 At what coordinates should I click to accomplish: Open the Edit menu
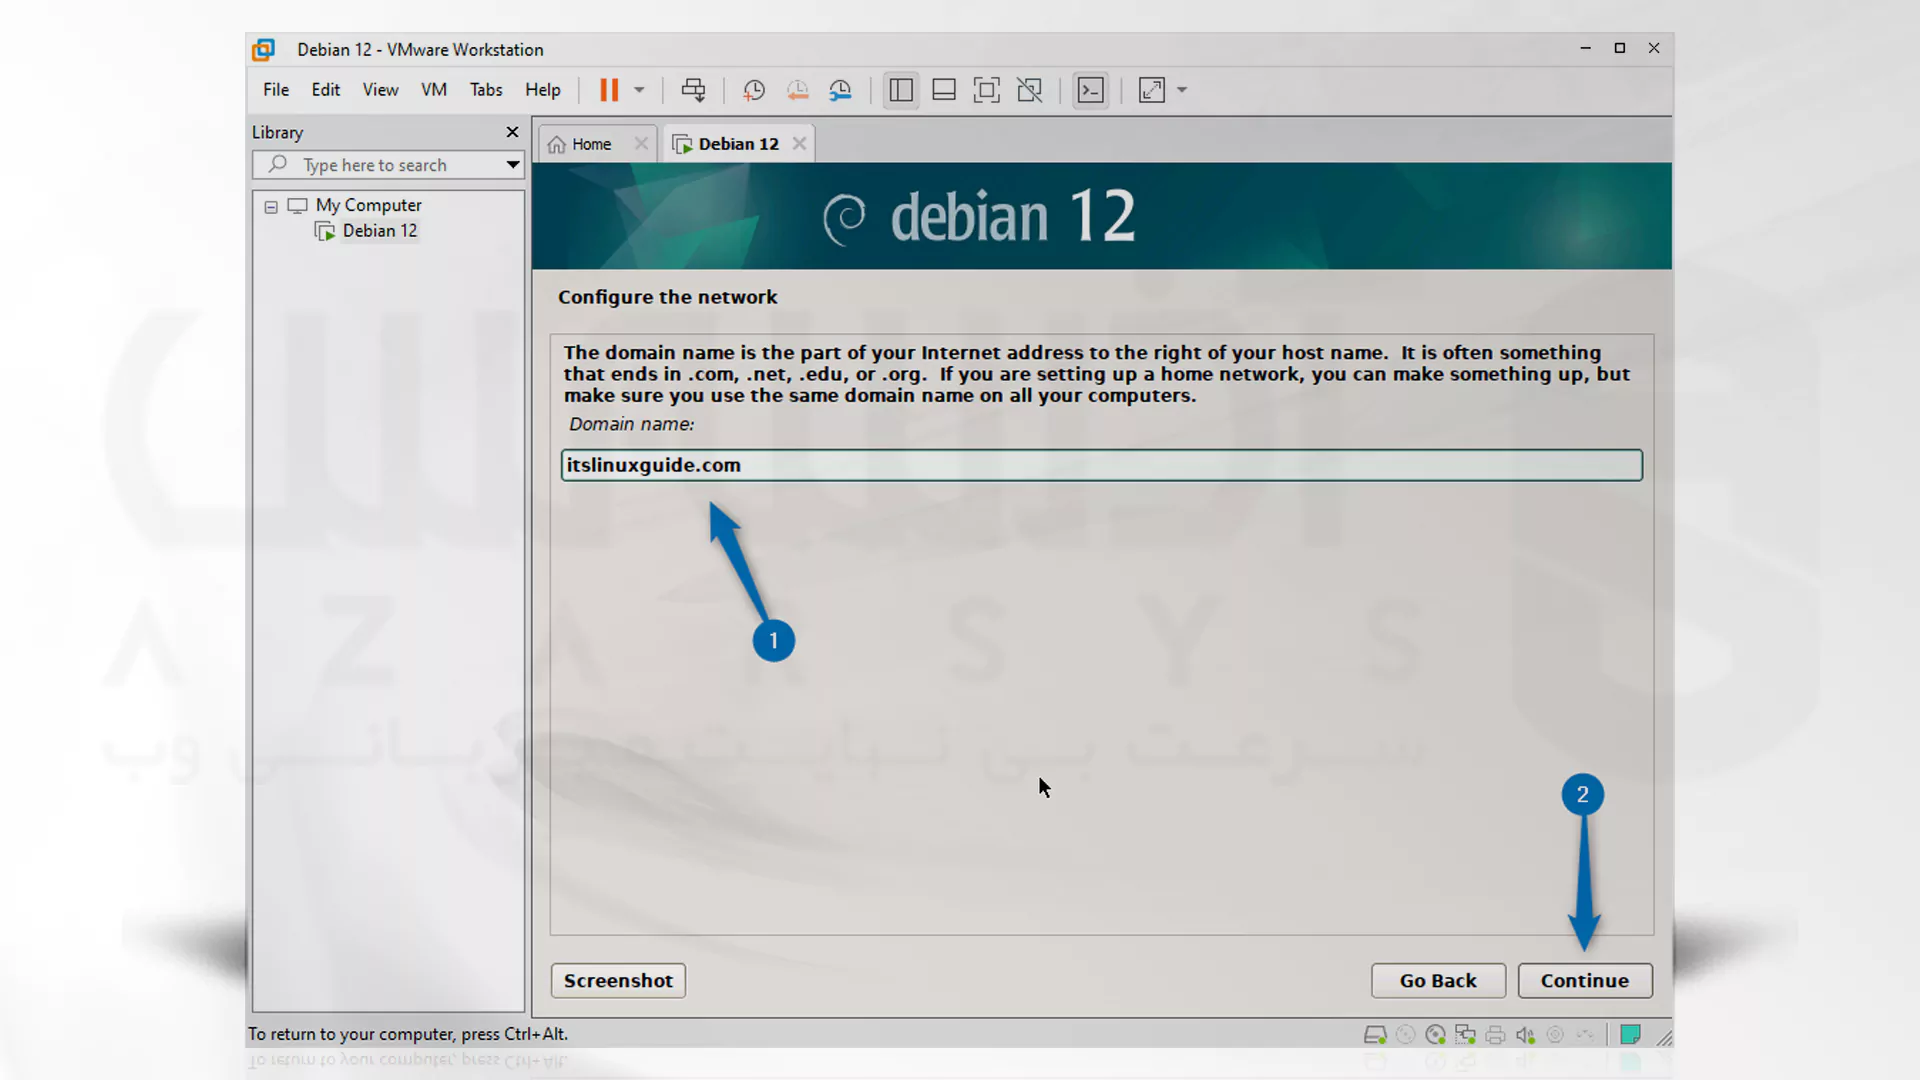(x=326, y=90)
